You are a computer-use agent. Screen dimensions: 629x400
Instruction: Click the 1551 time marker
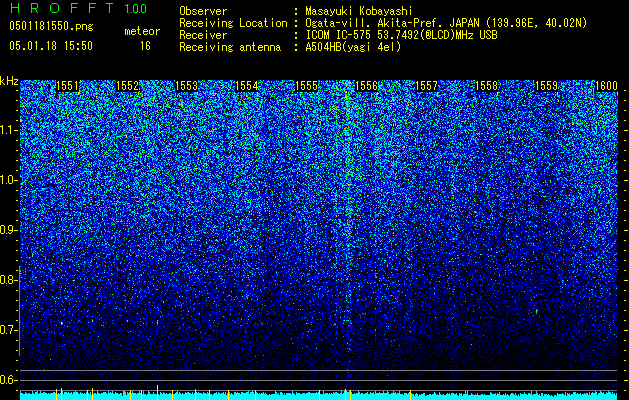click(x=68, y=86)
